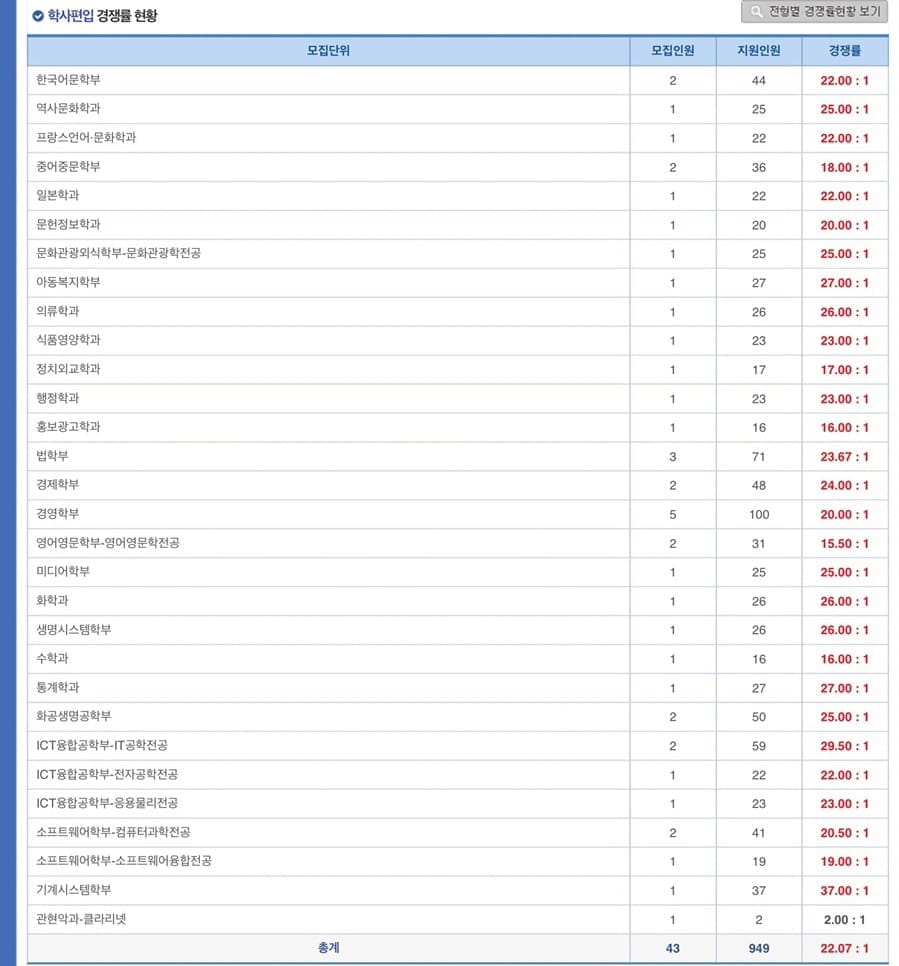Click the 수학과 row name
899x966 pixels.
tap(52, 659)
